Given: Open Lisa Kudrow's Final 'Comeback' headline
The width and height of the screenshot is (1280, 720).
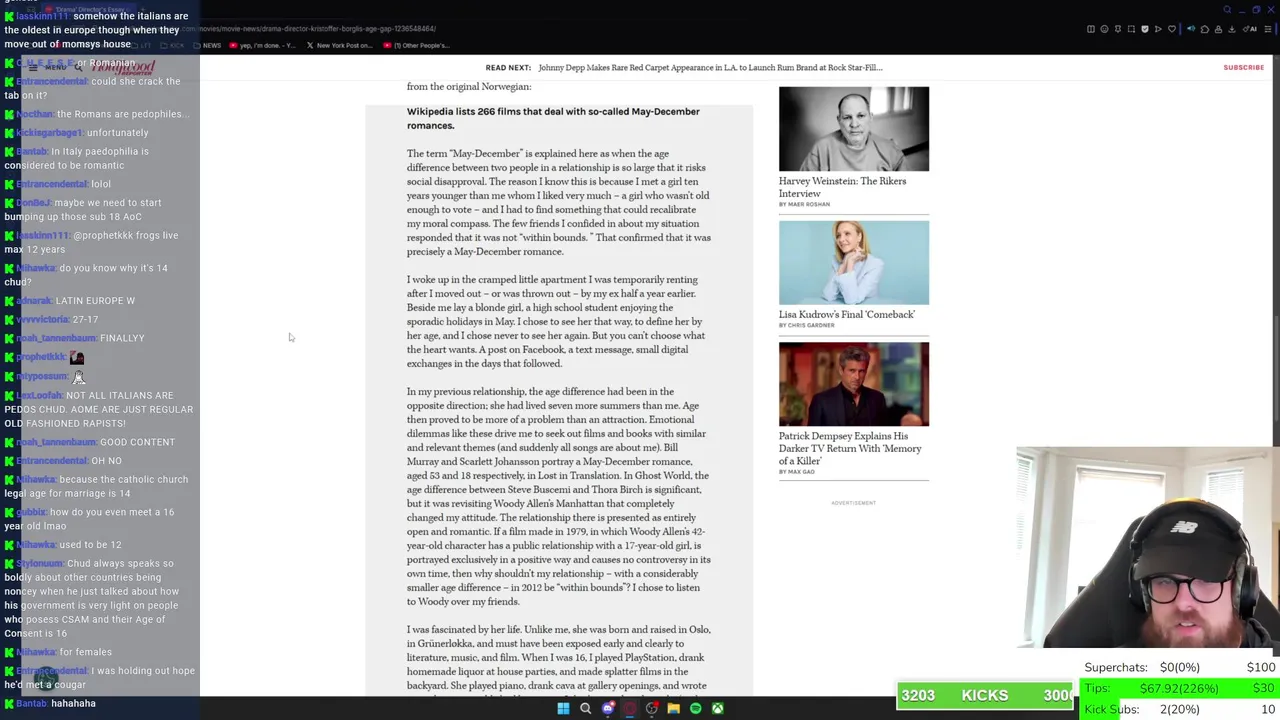Looking at the screenshot, I should pyautogui.click(x=847, y=314).
